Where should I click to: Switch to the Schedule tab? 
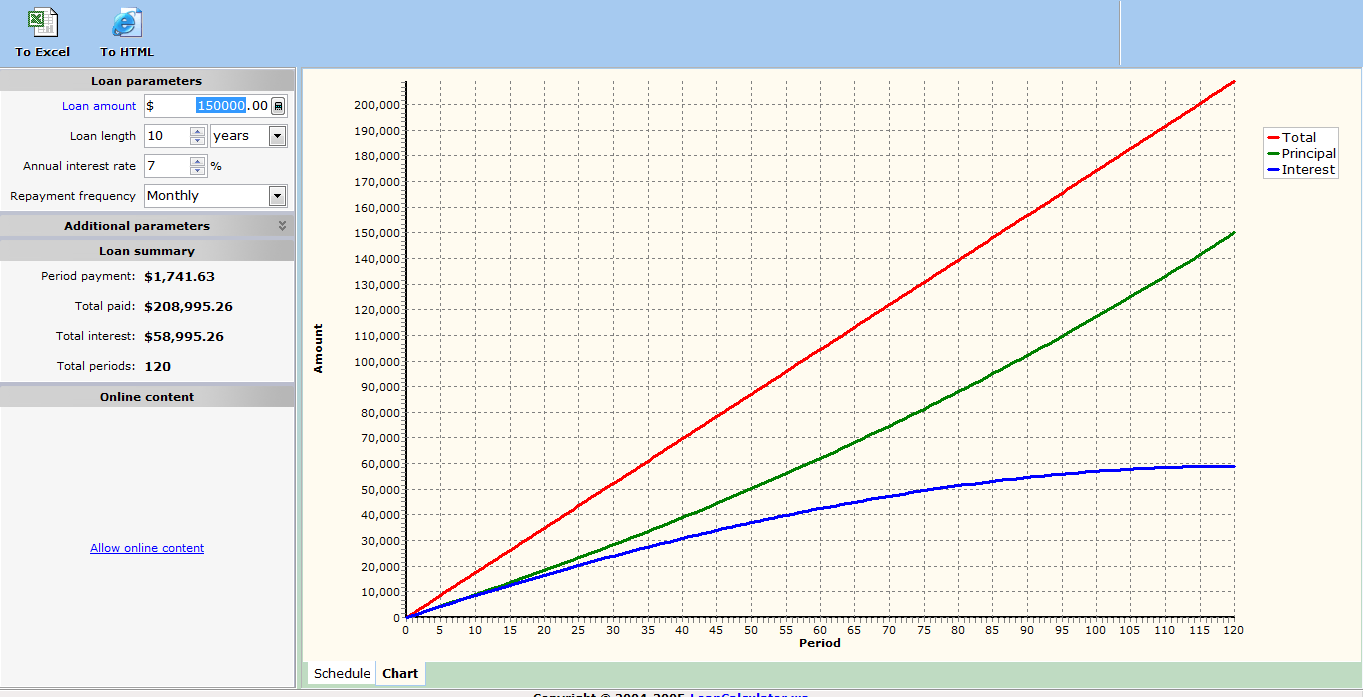[342, 673]
